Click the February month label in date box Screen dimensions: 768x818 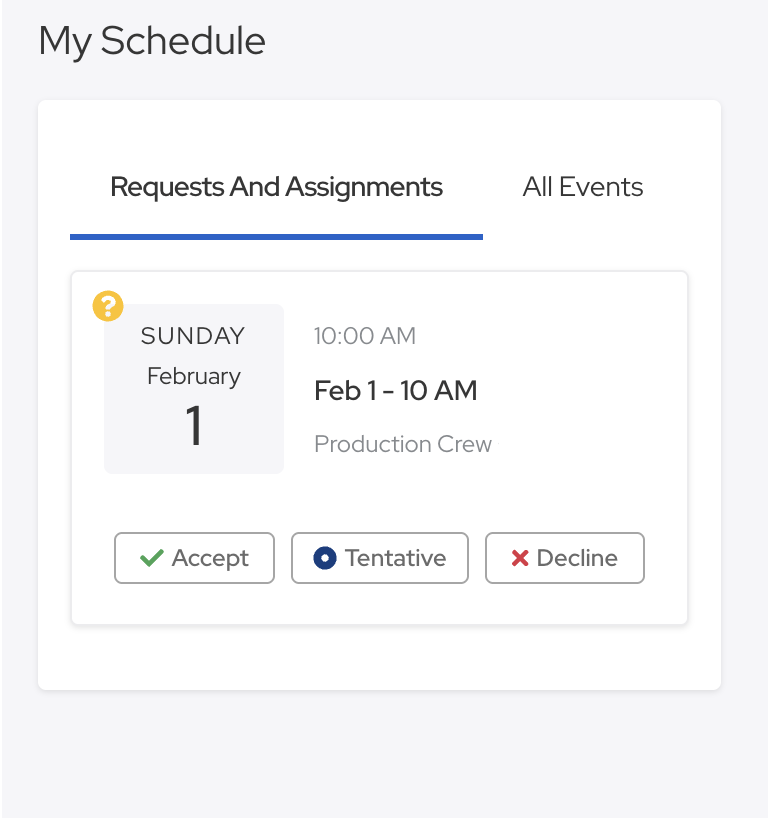pos(194,377)
